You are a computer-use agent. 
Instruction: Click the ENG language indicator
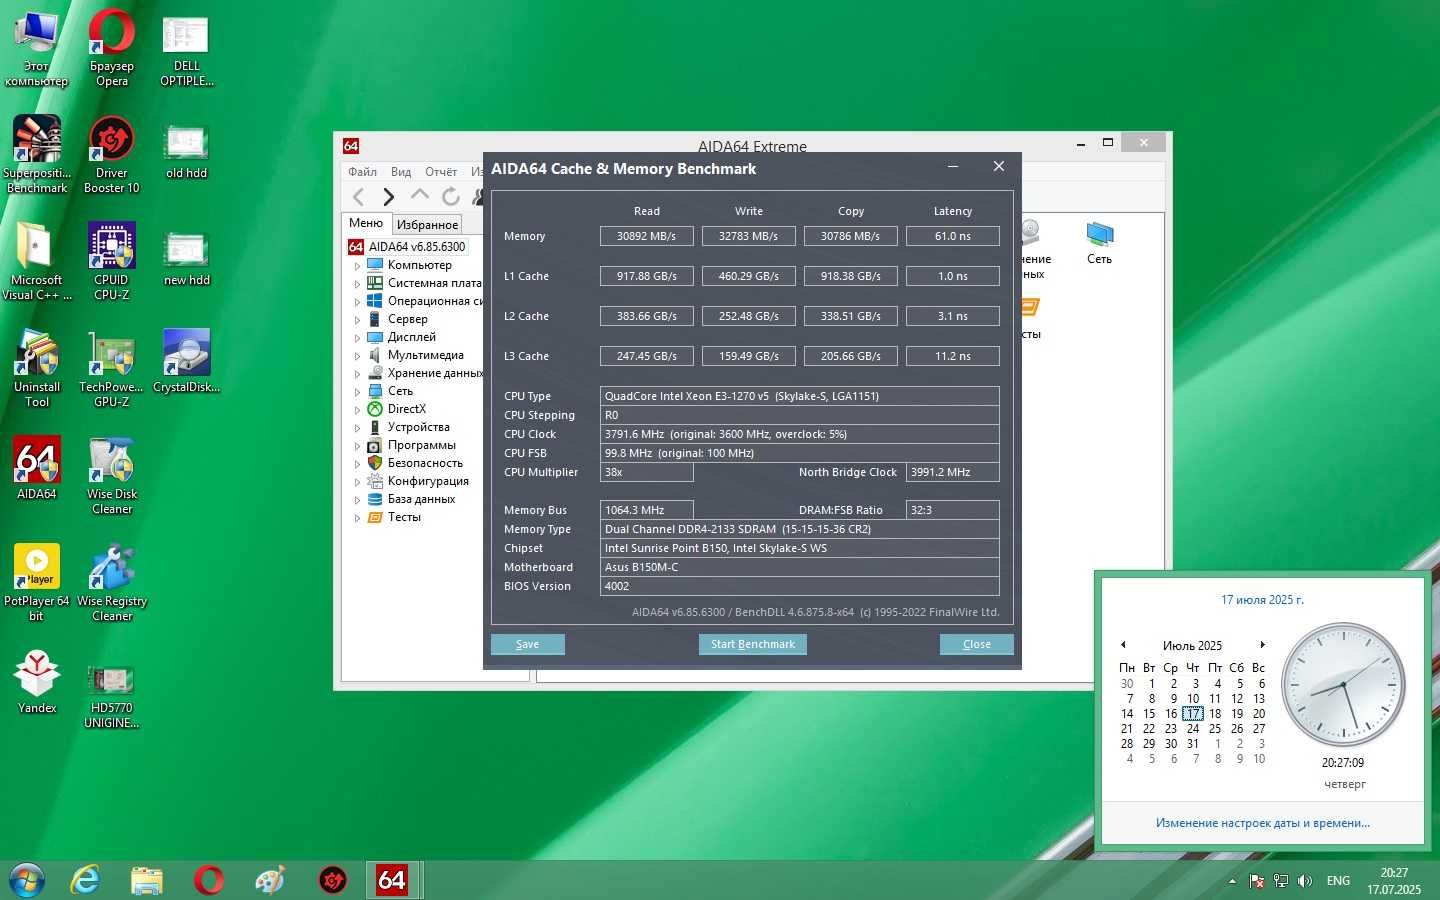coord(1338,881)
